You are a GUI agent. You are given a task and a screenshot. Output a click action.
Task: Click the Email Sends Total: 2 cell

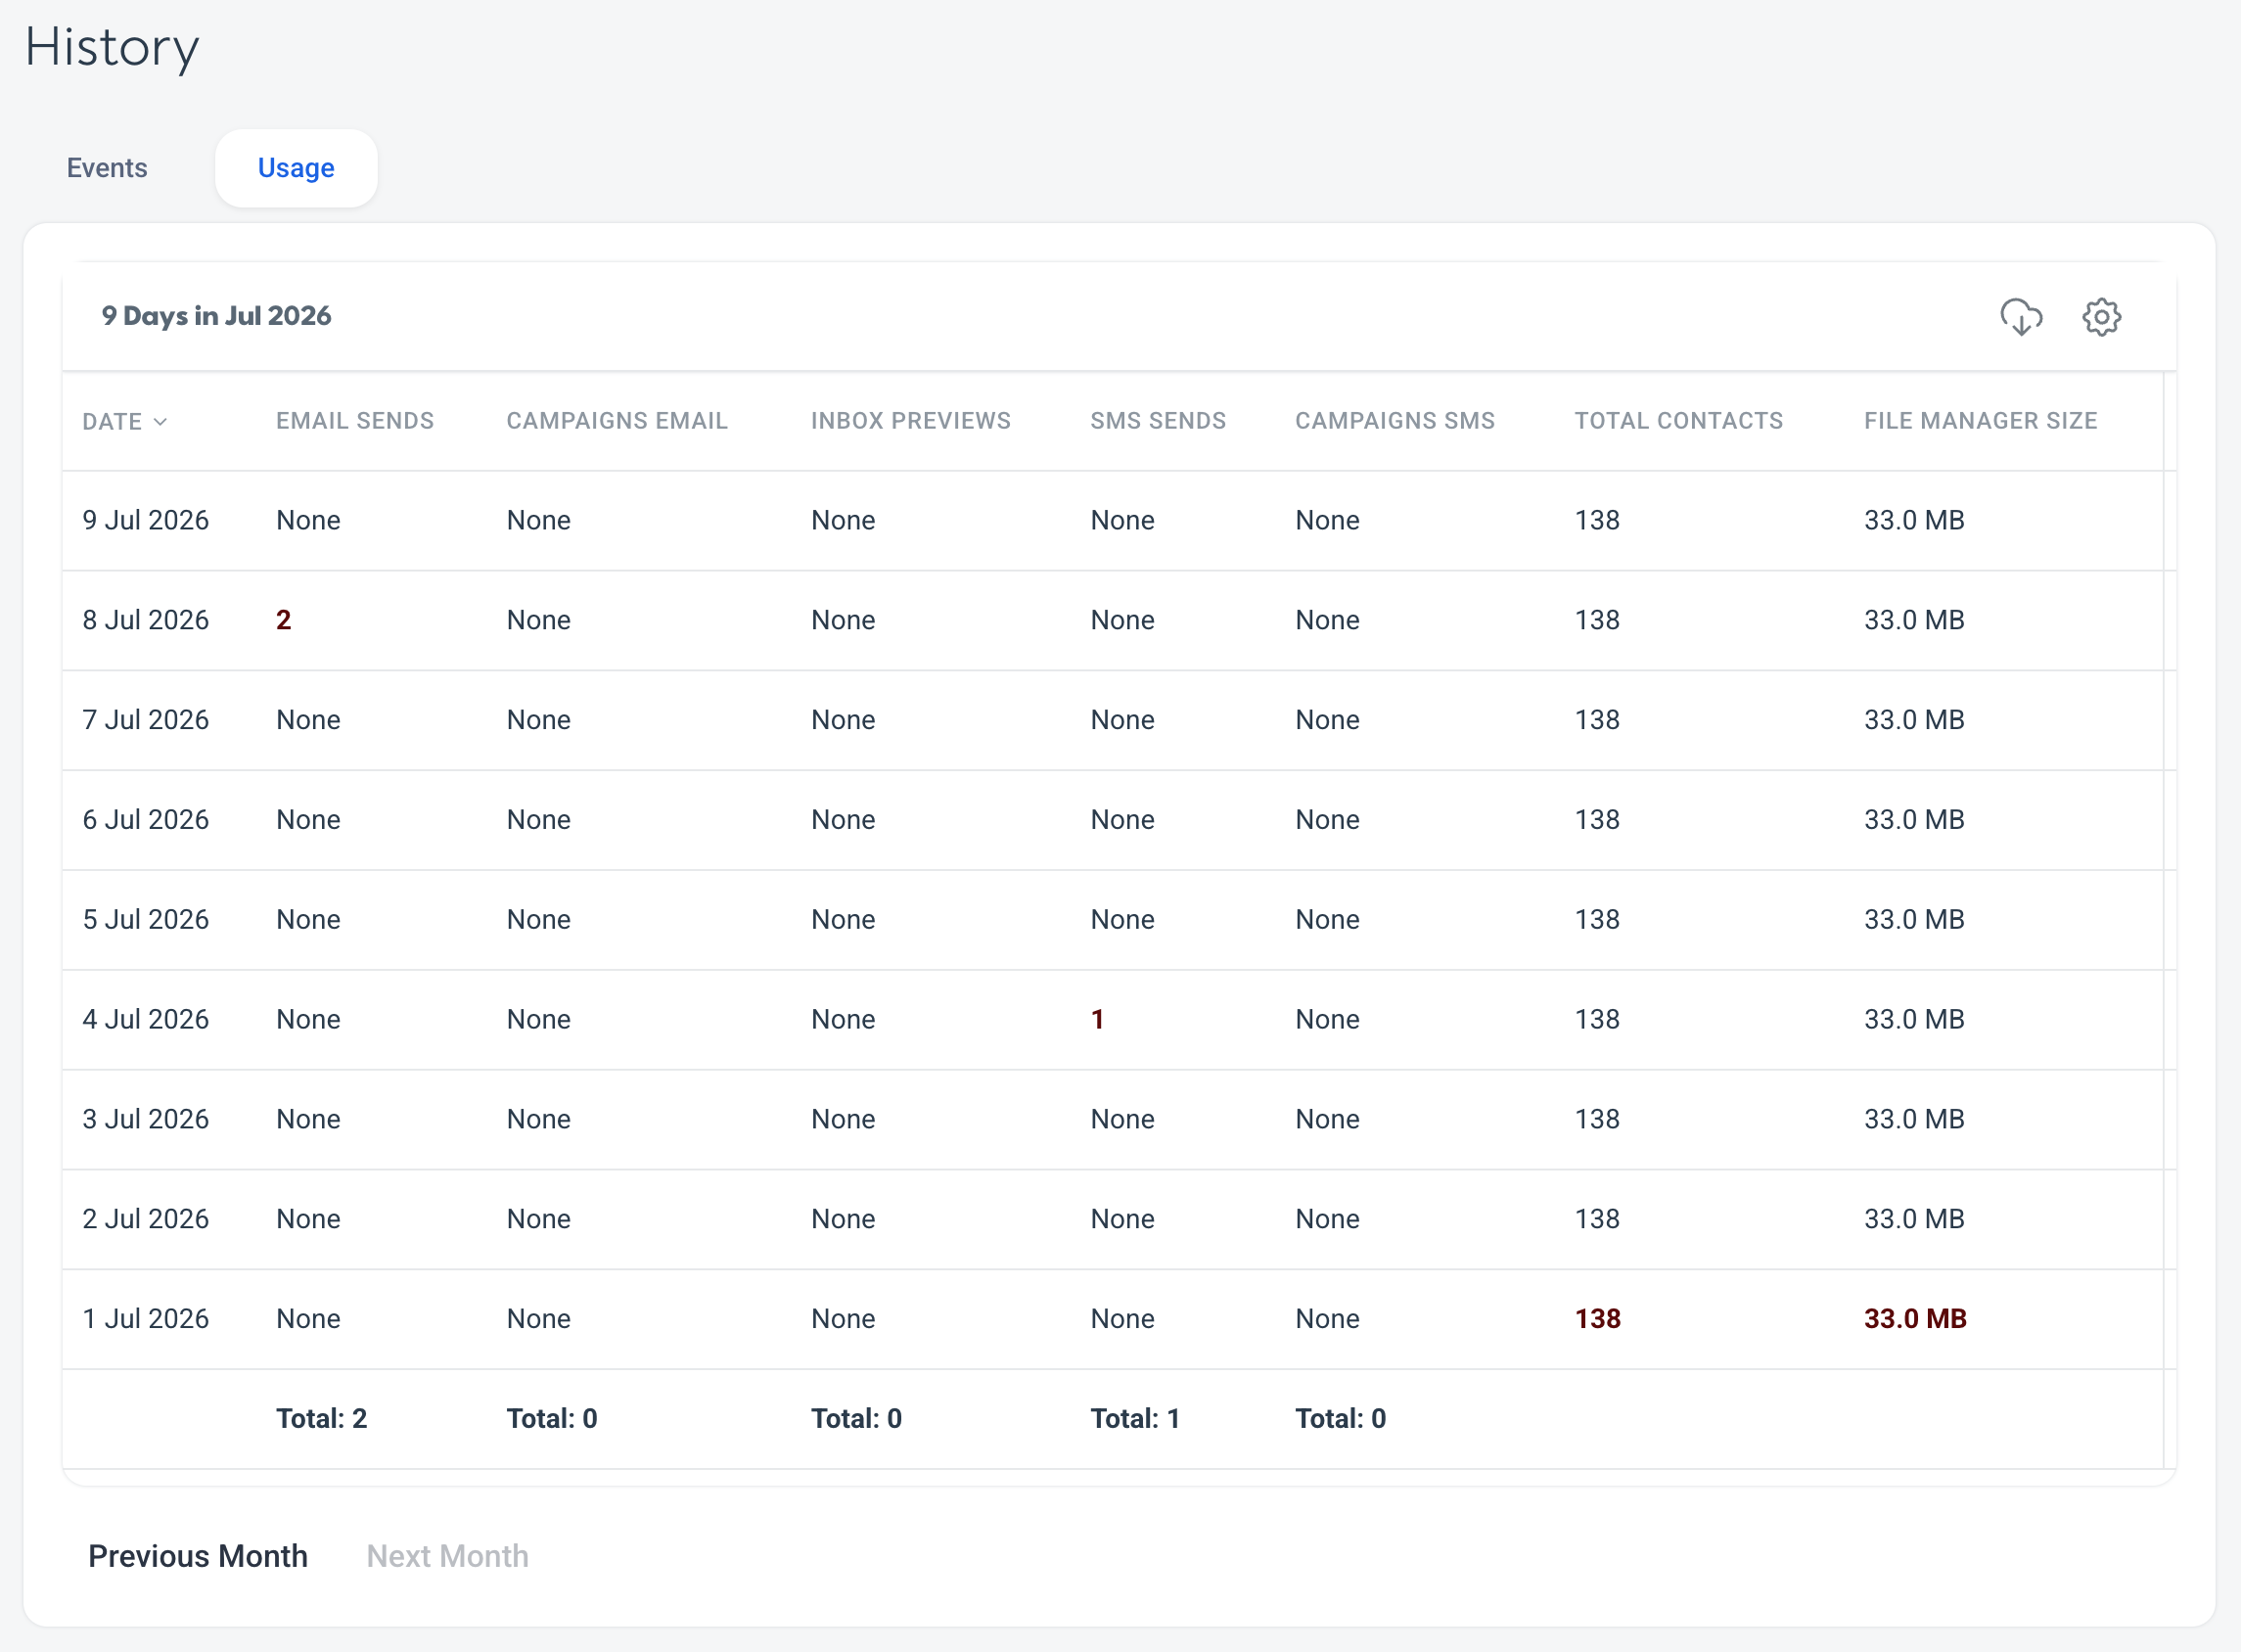point(322,1419)
